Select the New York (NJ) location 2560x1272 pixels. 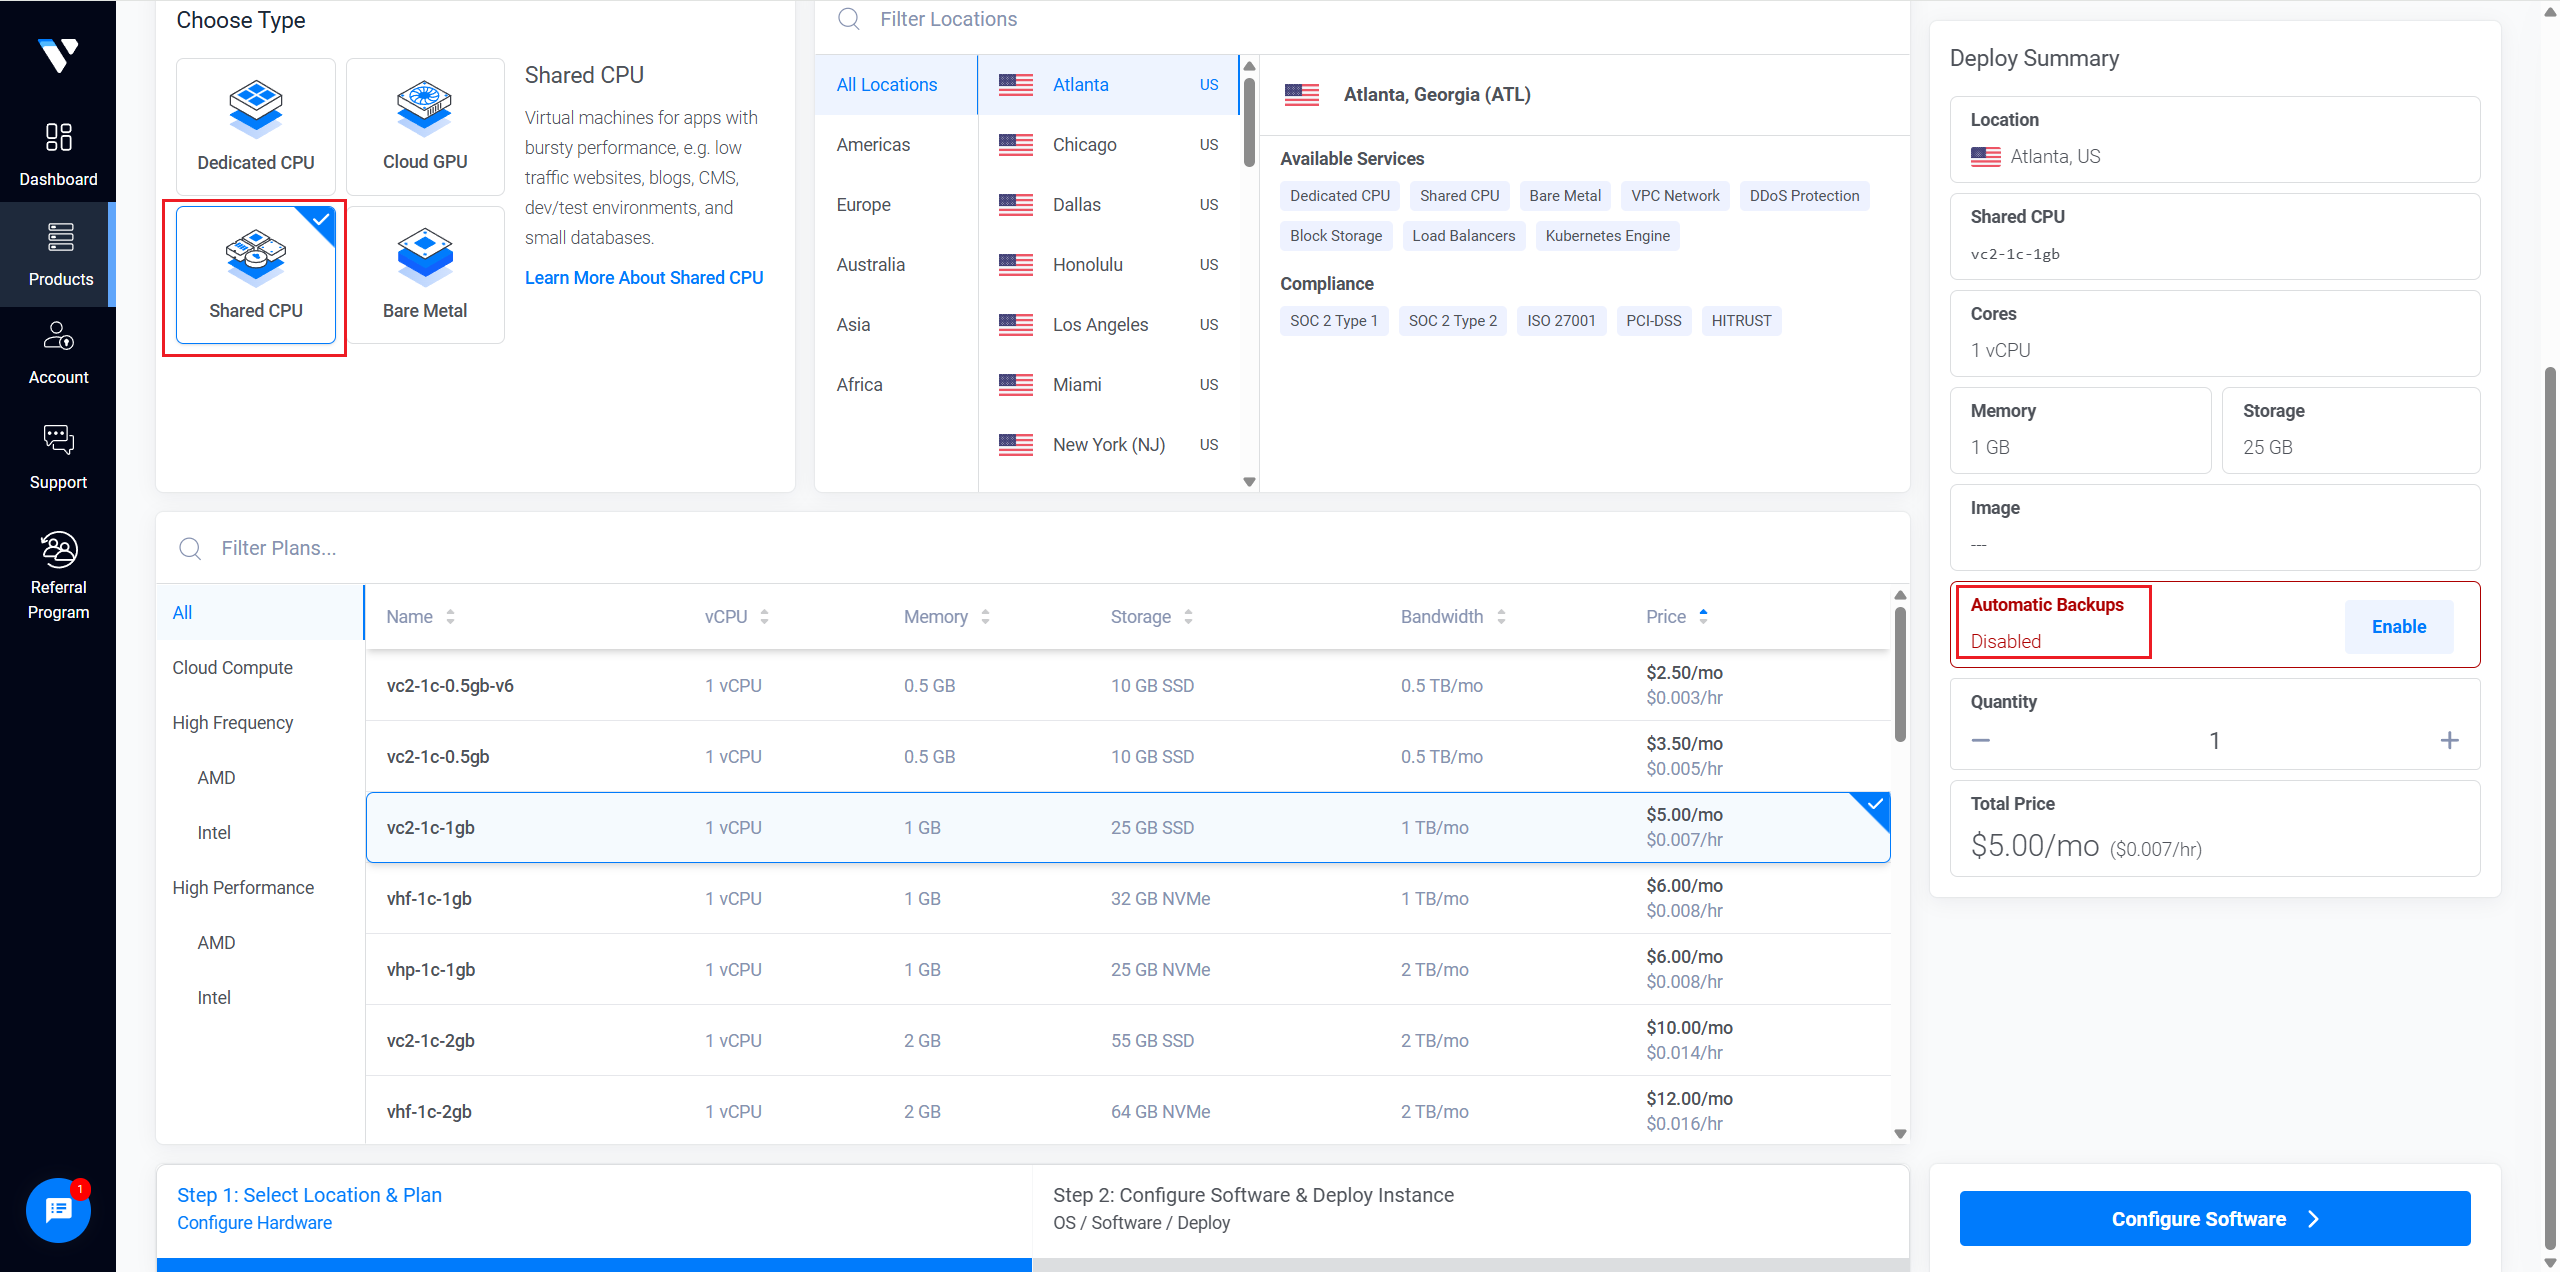[1108, 445]
